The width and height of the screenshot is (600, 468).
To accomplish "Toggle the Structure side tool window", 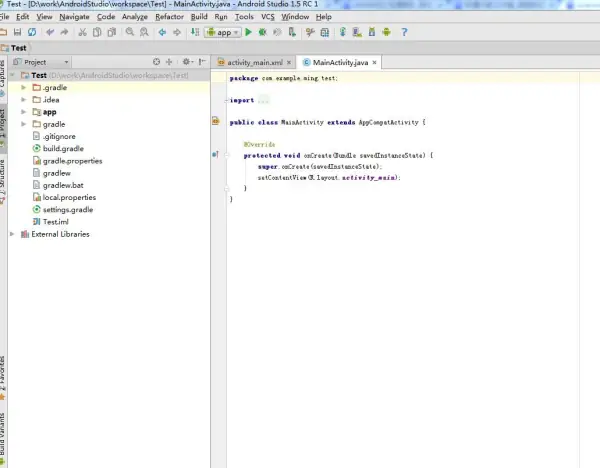I will click(3, 181).
